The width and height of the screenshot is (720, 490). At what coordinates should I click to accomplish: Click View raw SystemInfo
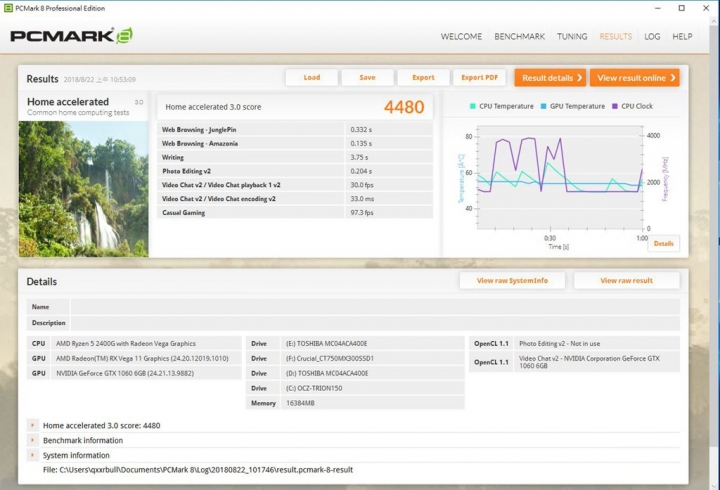click(x=512, y=281)
